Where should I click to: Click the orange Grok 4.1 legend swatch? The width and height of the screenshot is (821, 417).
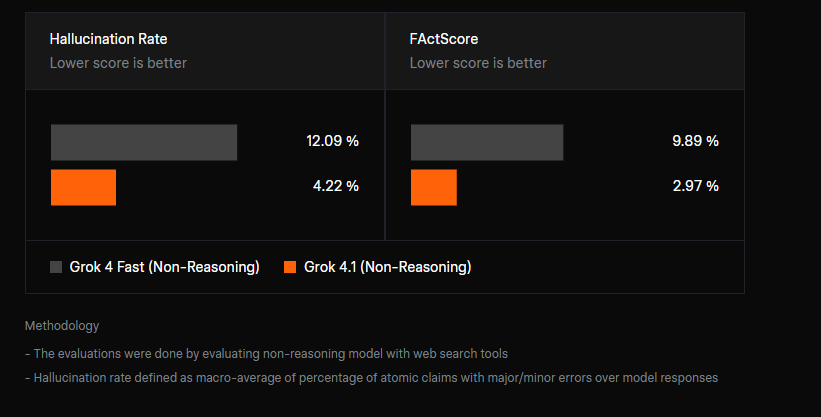pyautogui.click(x=290, y=267)
